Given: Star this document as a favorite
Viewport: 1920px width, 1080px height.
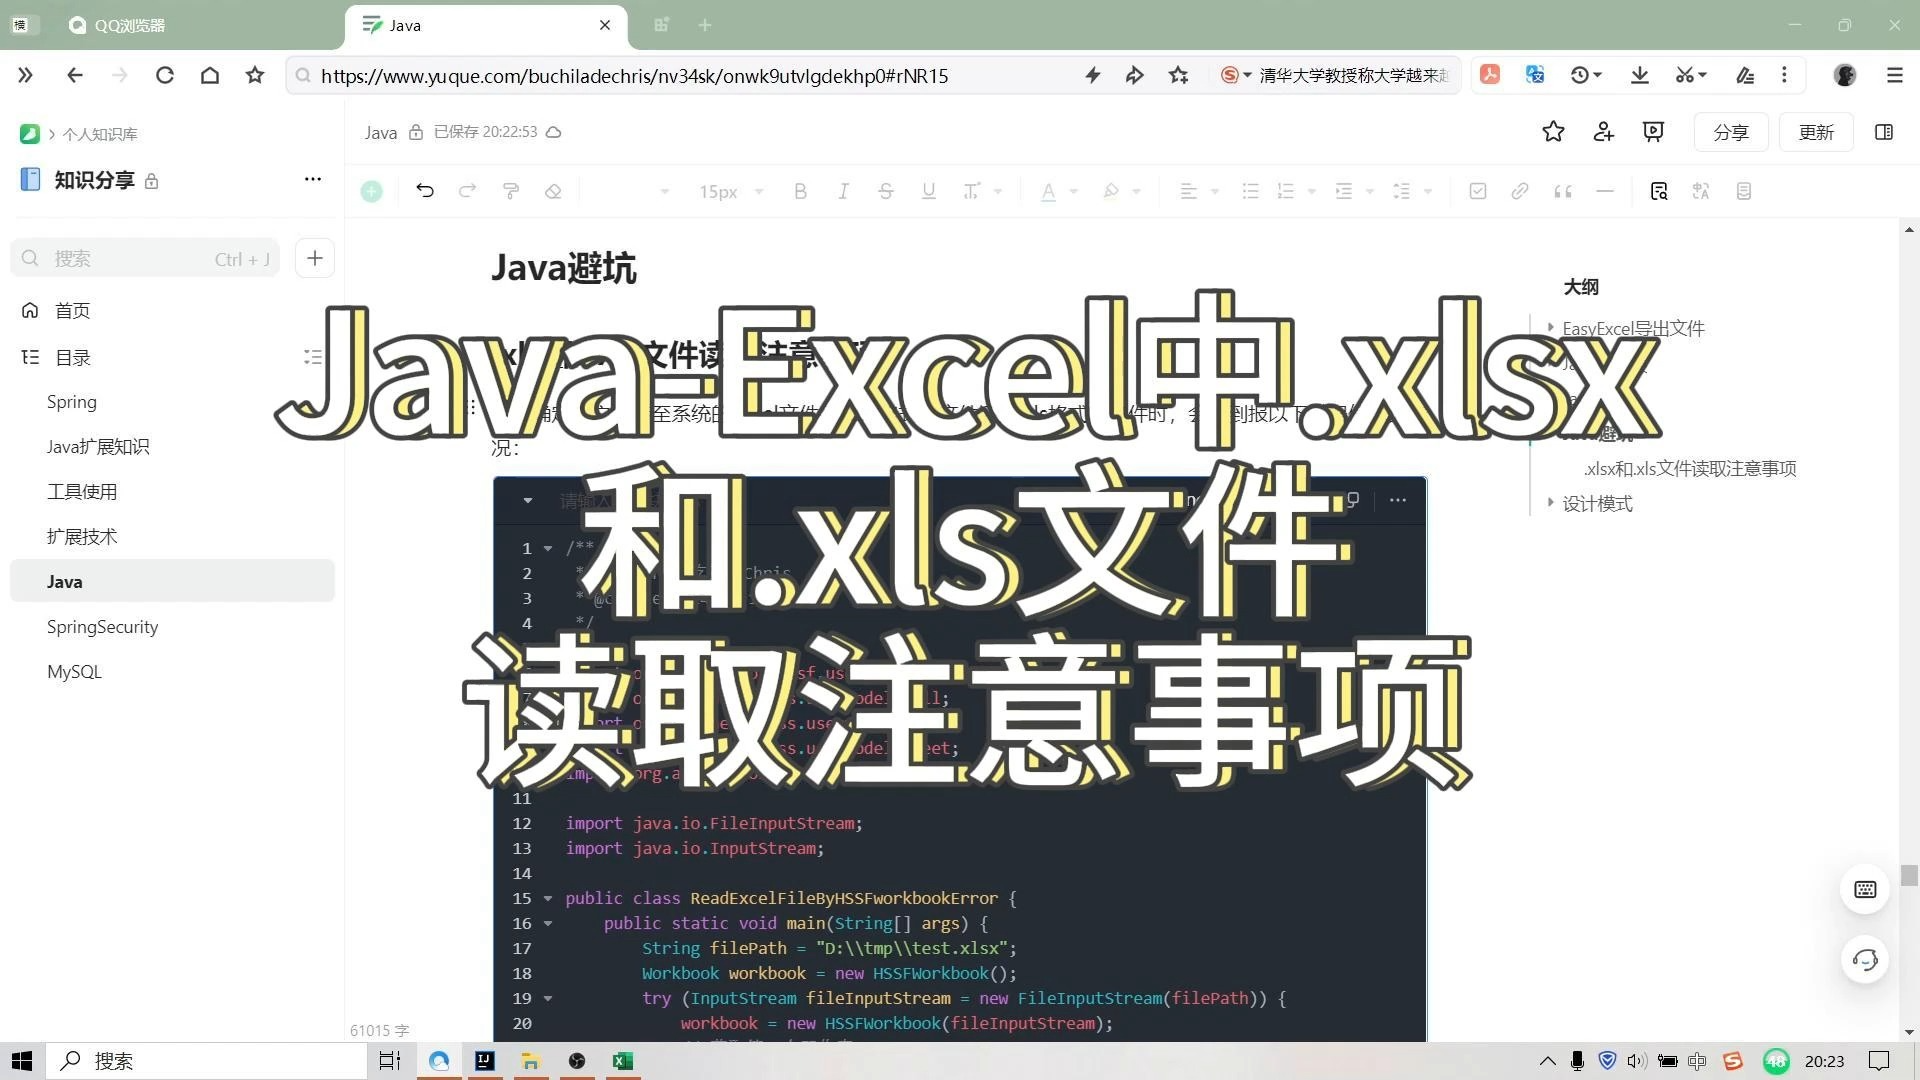Looking at the screenshot, I should tap(1553, 132).
